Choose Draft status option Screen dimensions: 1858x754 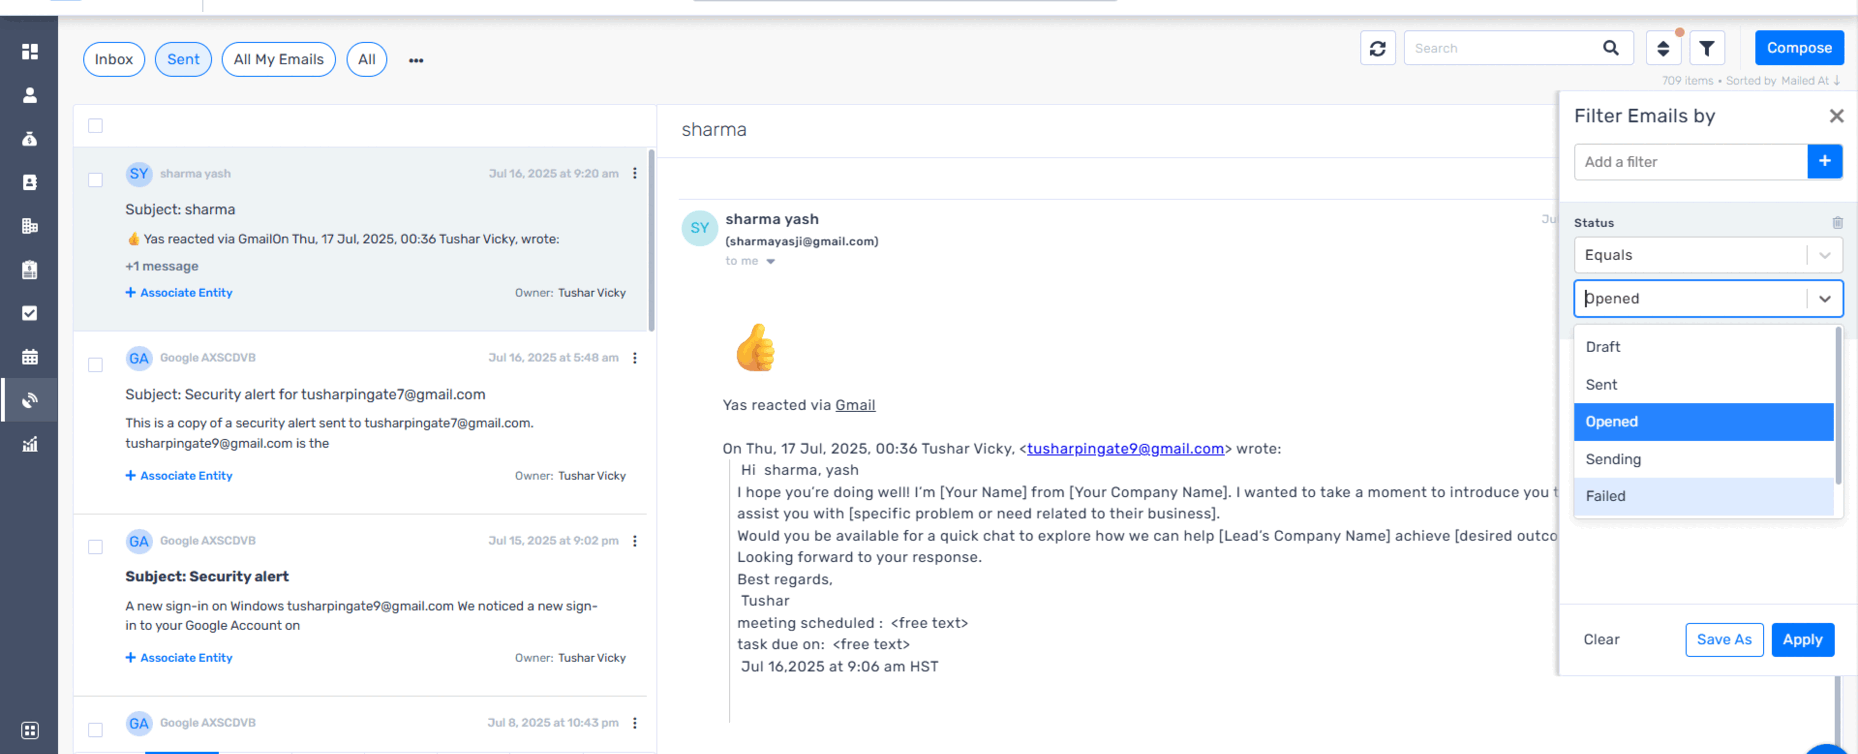[x=1704, y=347]
